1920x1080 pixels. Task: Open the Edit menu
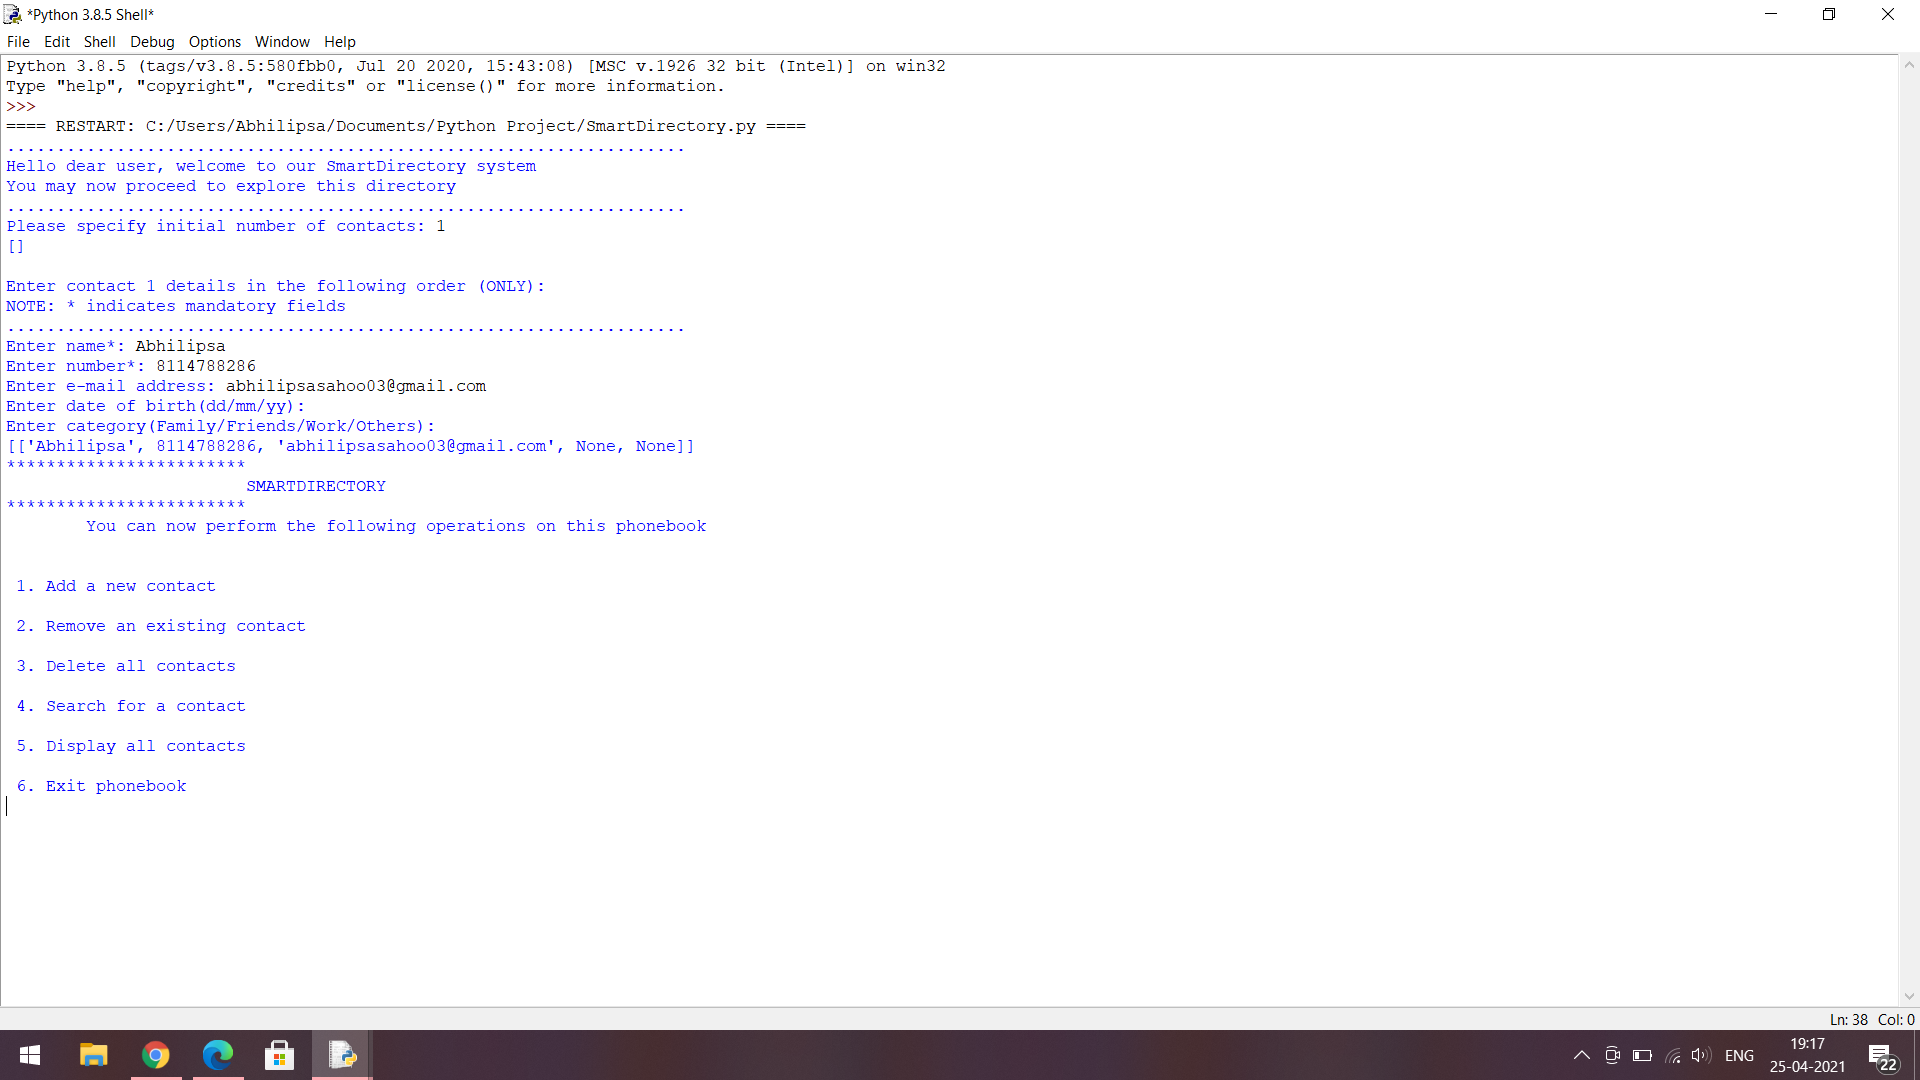[57, 42]
